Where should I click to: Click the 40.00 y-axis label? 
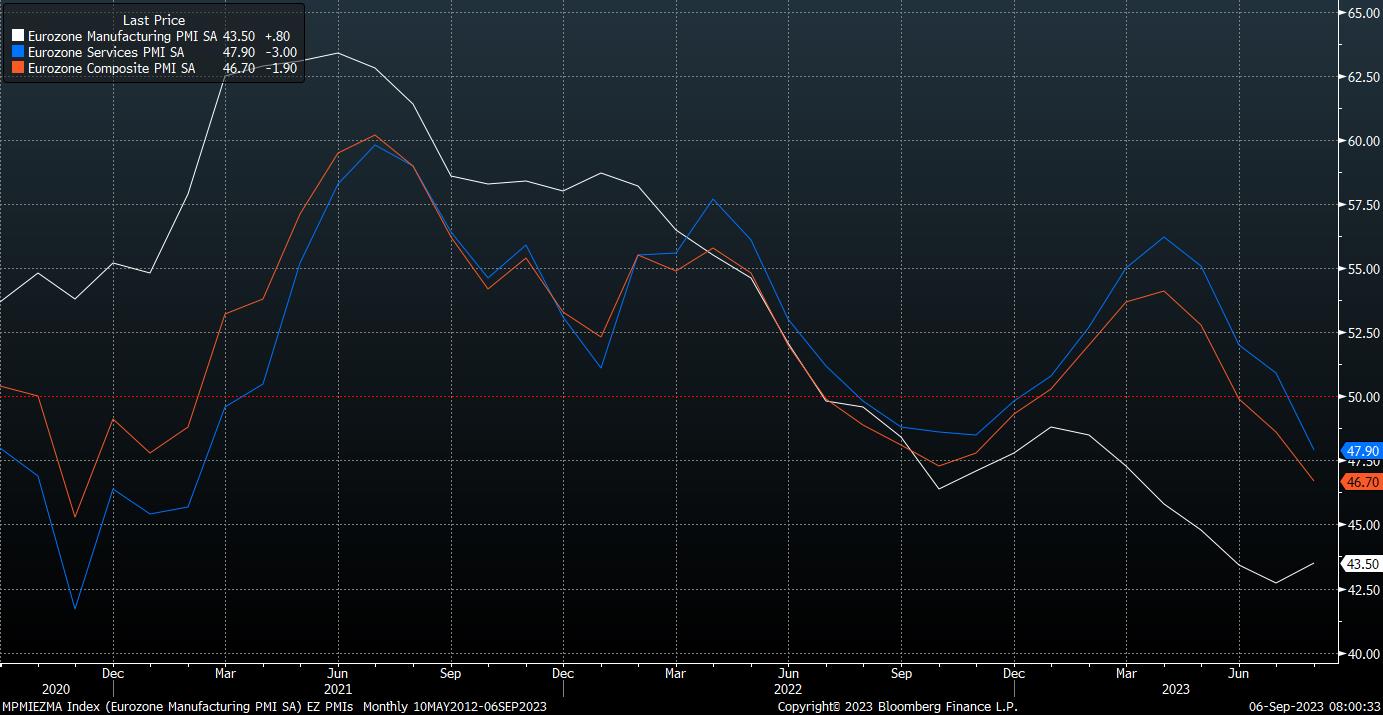[x=1363, y=653]
